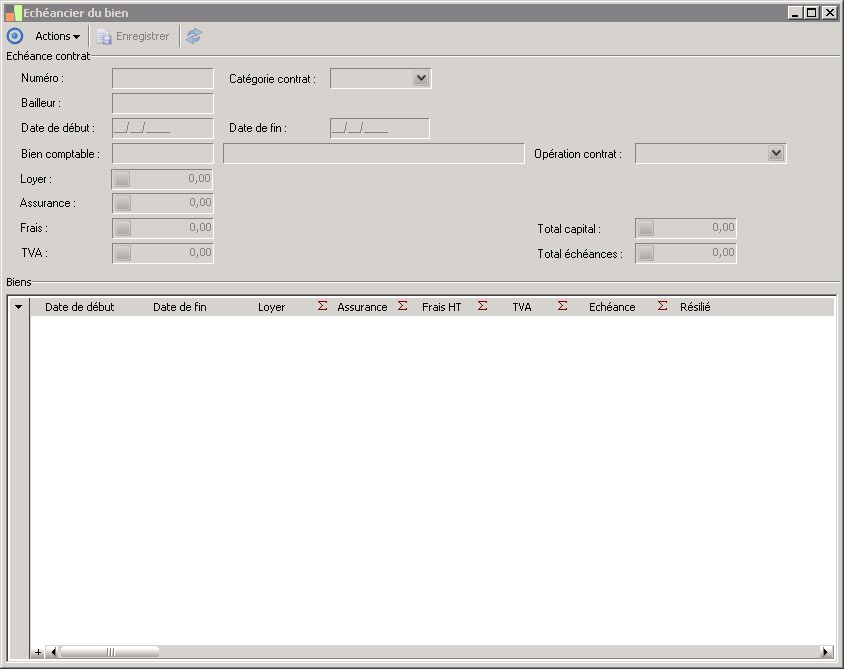Close the Echéancier du bien window

(x=829, y=13)
